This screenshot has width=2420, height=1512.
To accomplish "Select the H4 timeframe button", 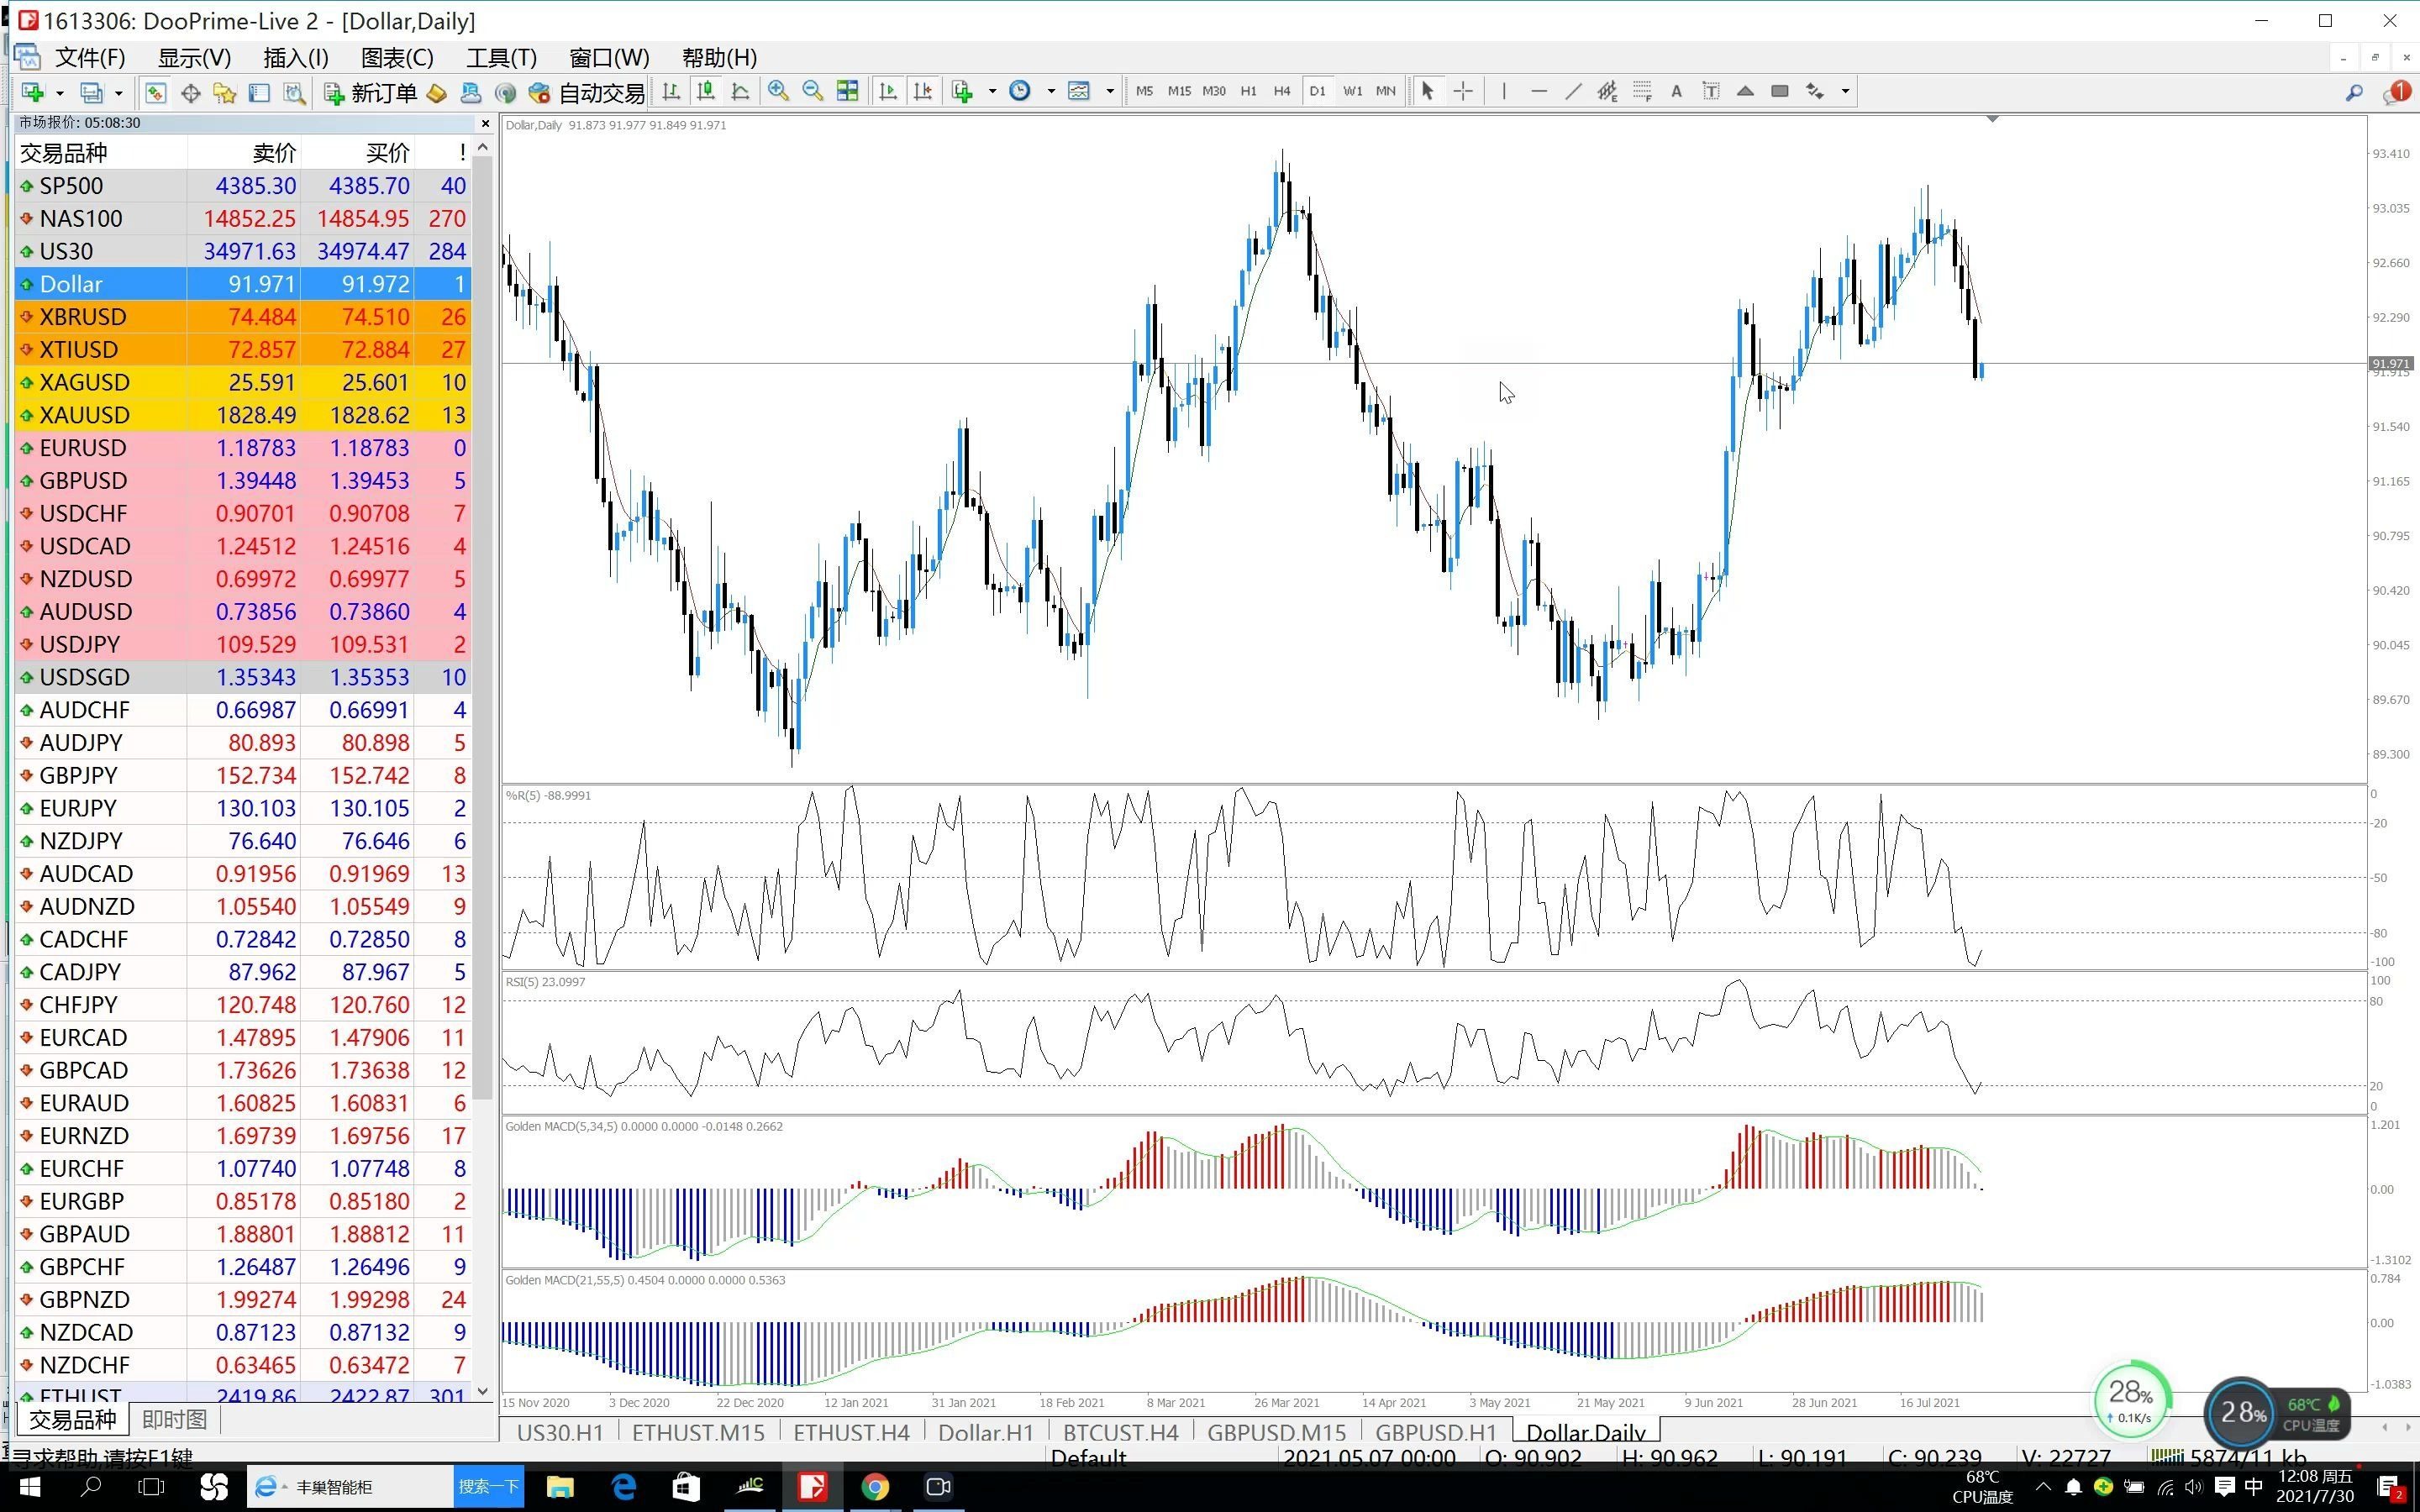I will pyautogui.click(x=1282, y=91).
